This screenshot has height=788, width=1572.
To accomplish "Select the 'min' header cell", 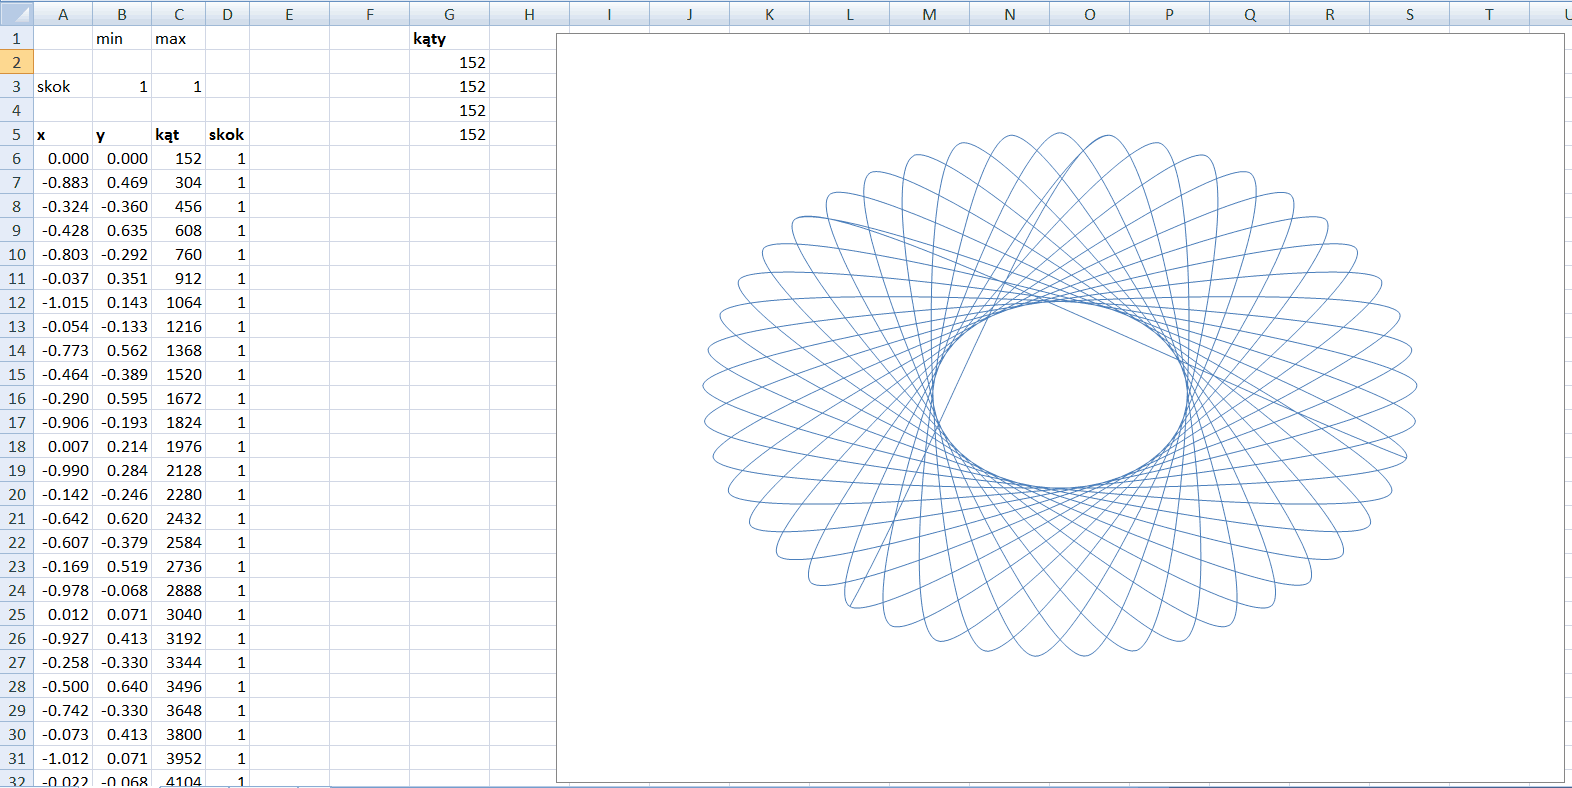I will (x=121, y=38).
